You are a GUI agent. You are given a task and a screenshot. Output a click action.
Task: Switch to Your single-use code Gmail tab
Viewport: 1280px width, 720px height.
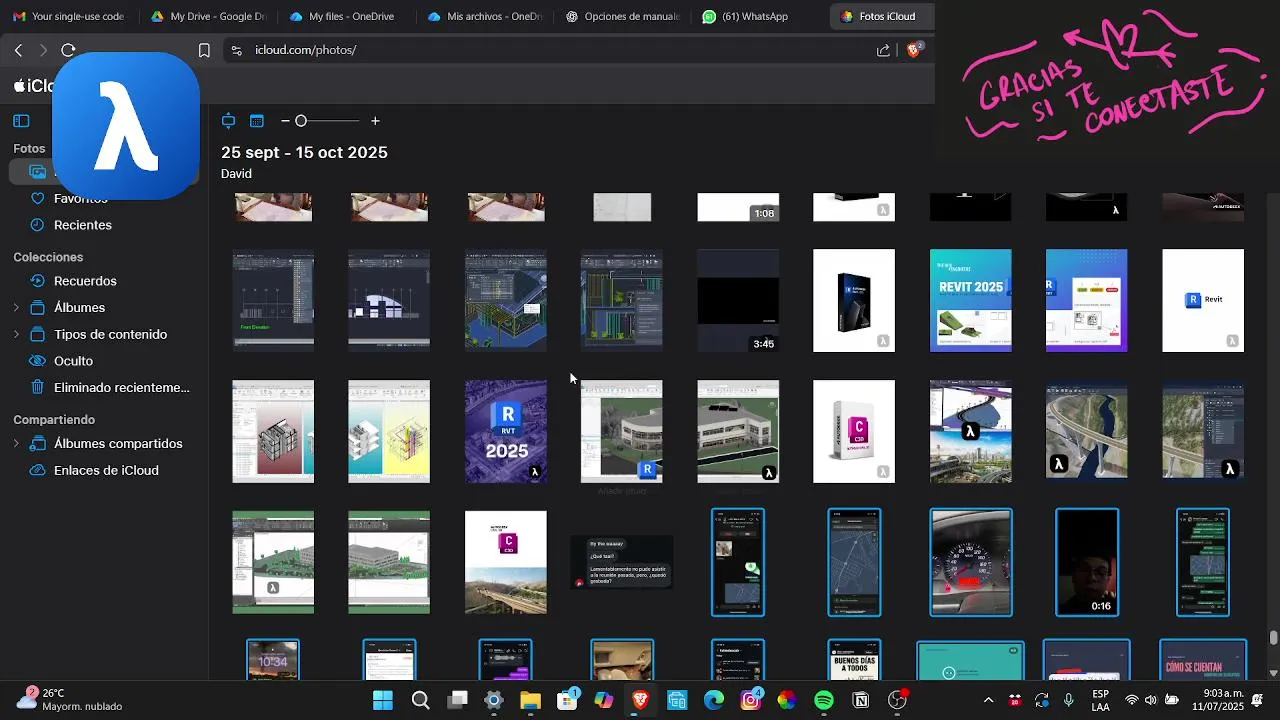[x=68, y=16]
